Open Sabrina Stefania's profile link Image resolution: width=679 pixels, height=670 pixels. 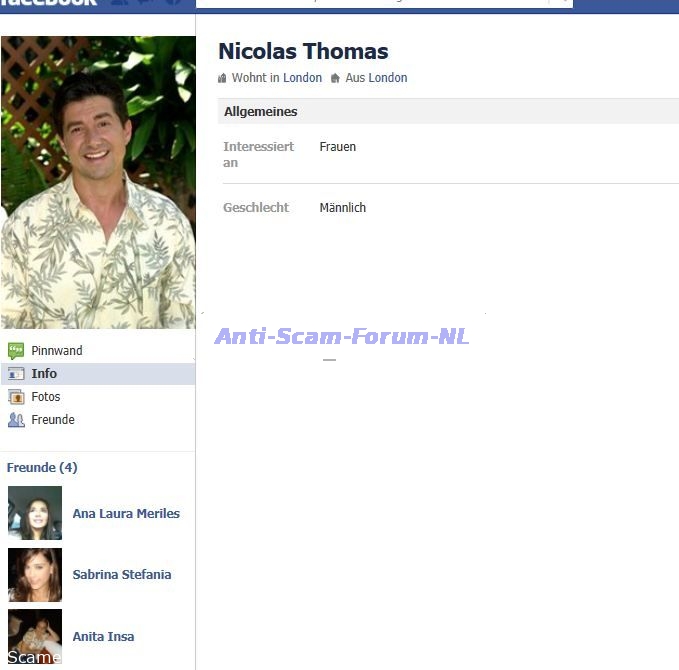tap(121, 575)
